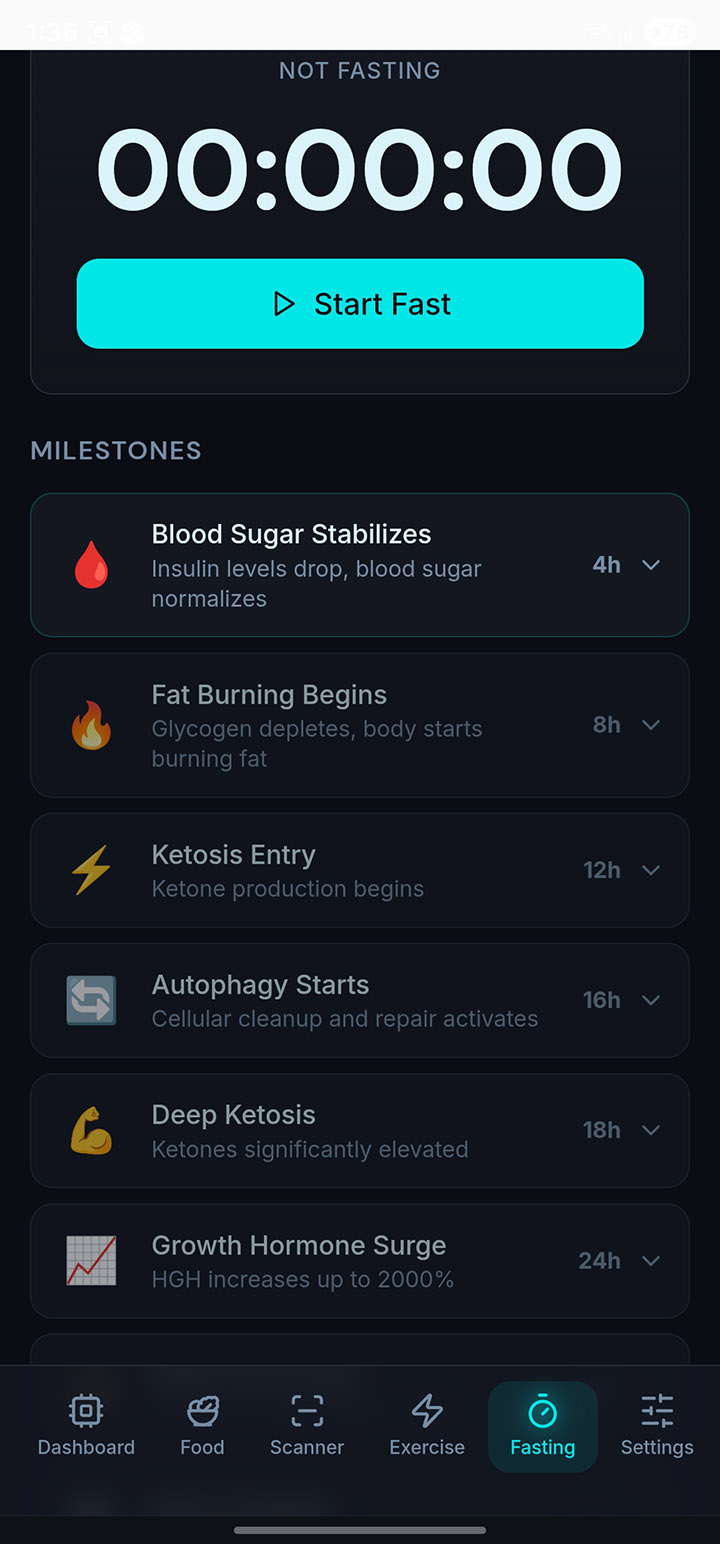Expand the Autophagy Starts chevron
720x1544 pixels.
[651, 1000]
